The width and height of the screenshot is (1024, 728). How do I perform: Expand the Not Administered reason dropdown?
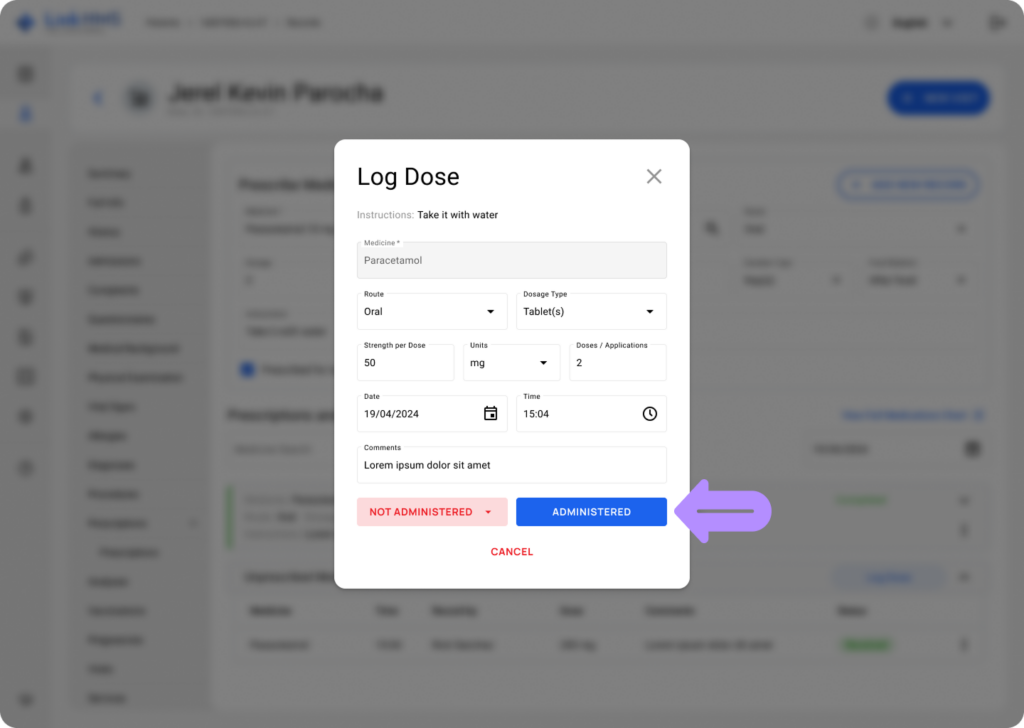(488, 512)
